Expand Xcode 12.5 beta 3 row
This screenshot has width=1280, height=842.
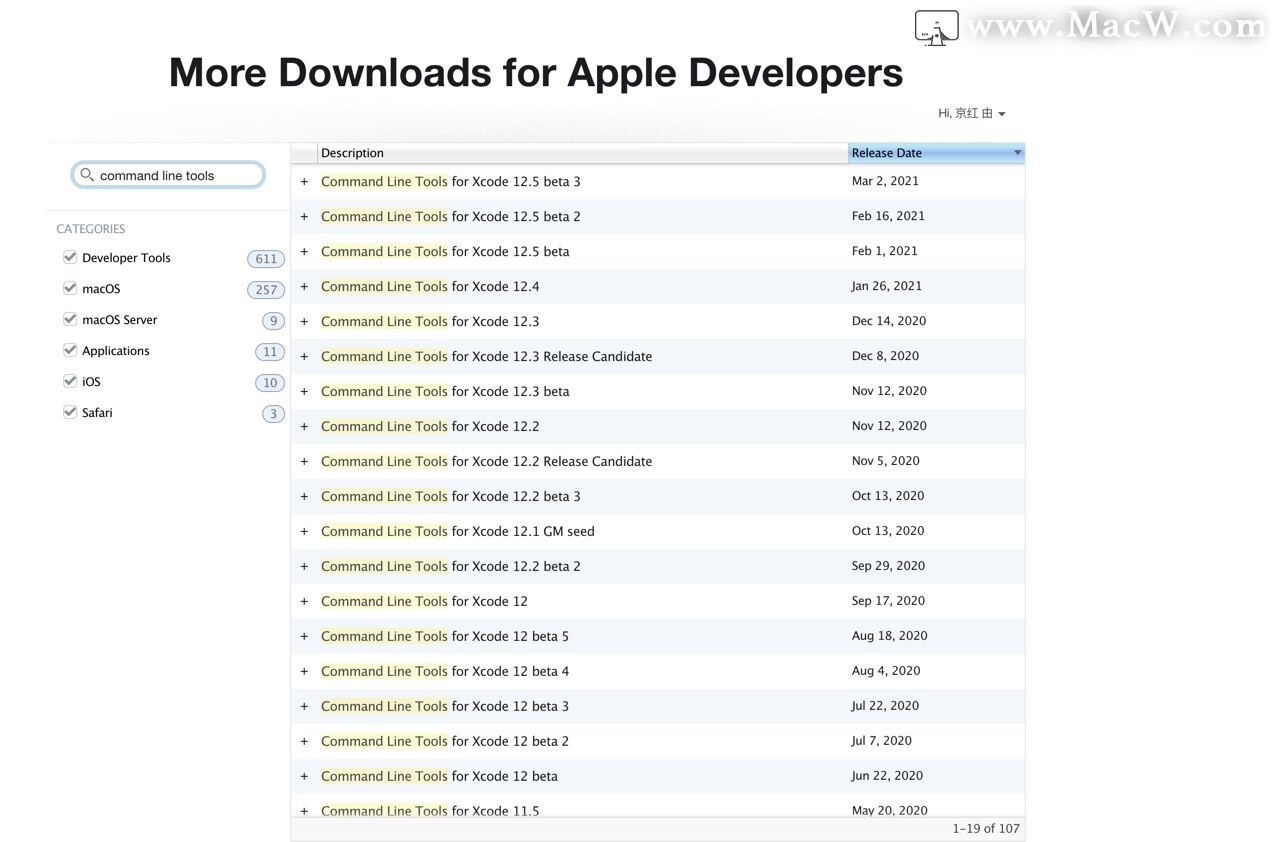tap(304, 182)
